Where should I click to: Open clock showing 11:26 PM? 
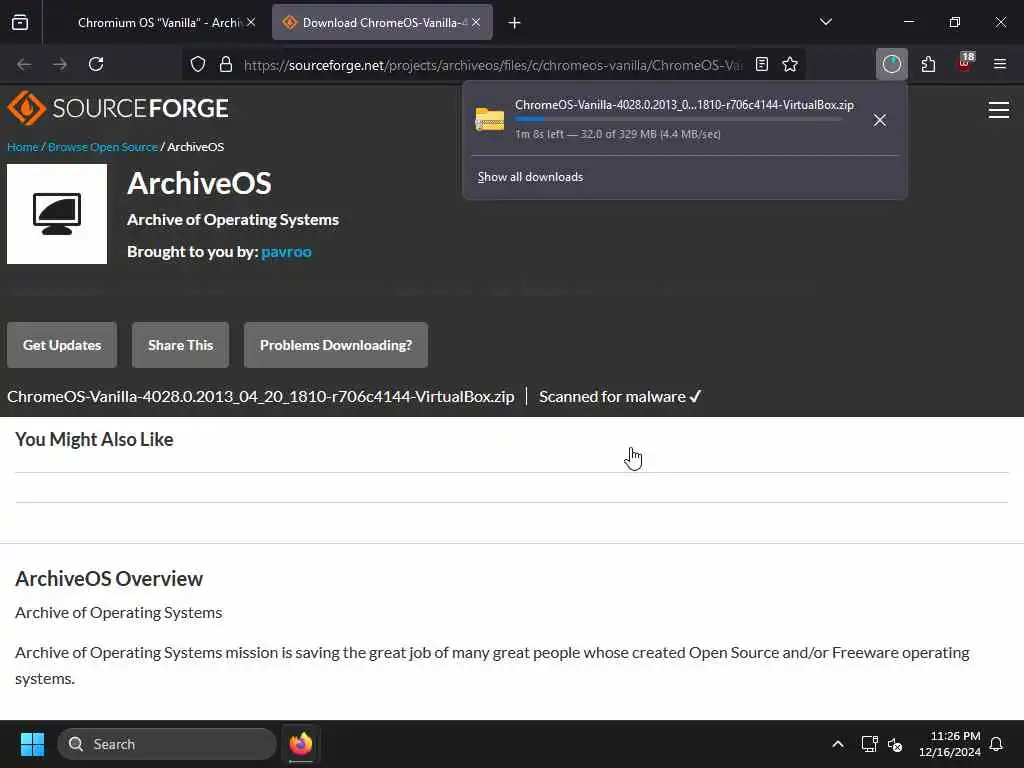950,744
